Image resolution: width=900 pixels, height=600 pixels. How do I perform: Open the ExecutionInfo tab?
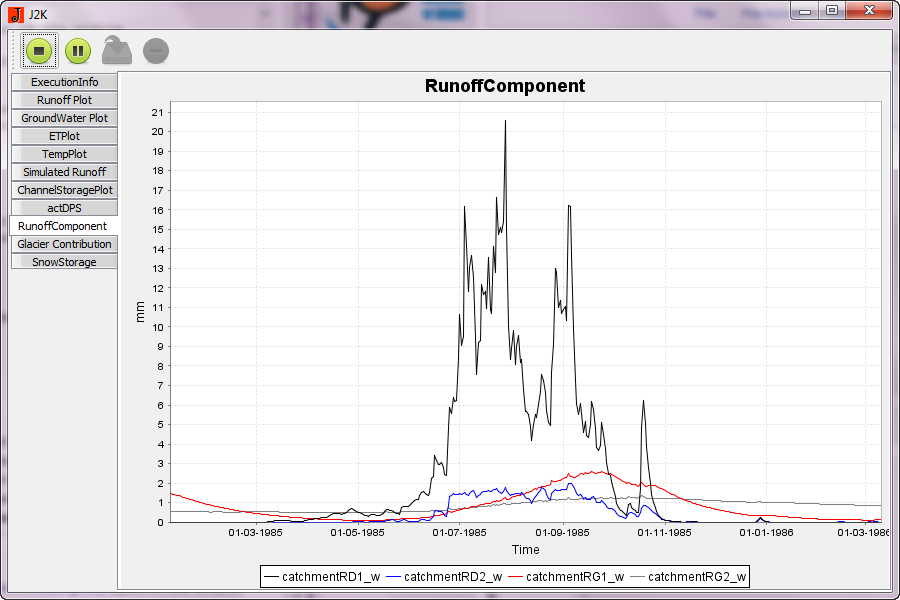click(64, 82)
